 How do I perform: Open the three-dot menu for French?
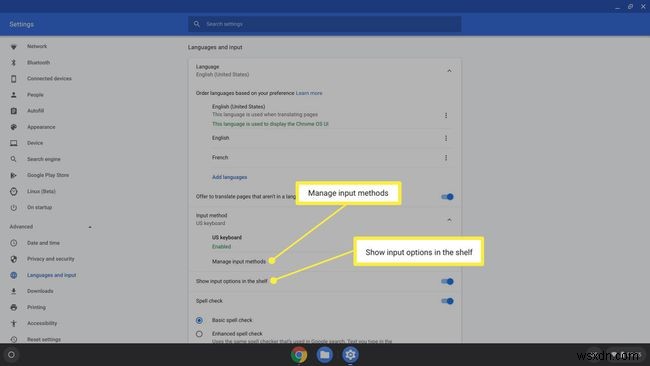coord(446,158)
